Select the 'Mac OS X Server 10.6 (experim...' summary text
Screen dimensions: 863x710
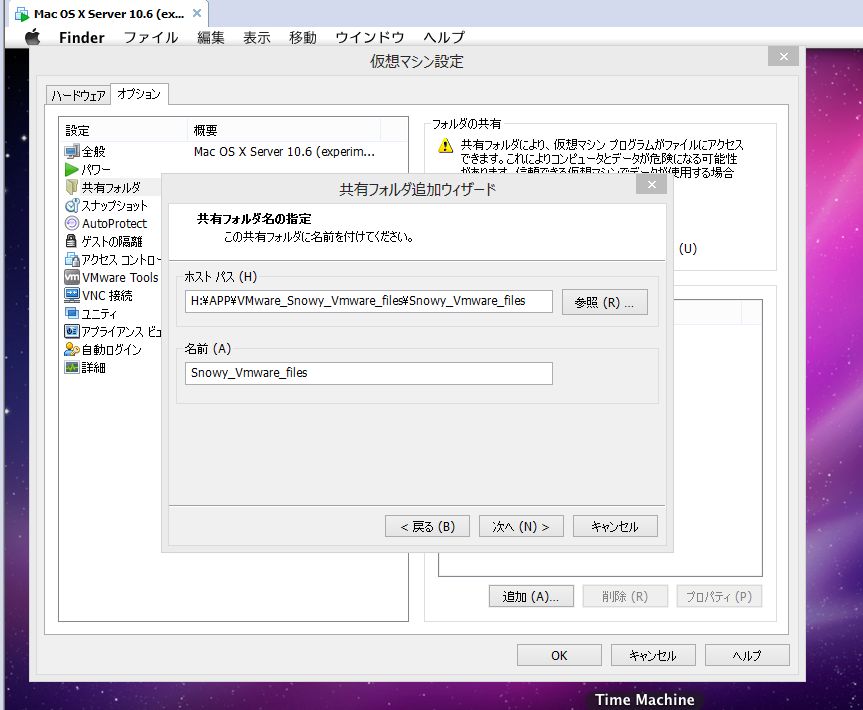(x=284, y=151)
